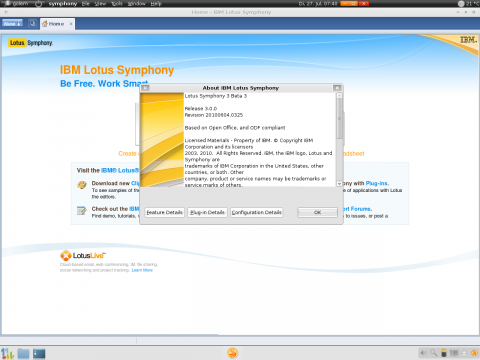The width and height of the screenshot is (480, 360).
Task: Open the Window menu
Action: 137,4
